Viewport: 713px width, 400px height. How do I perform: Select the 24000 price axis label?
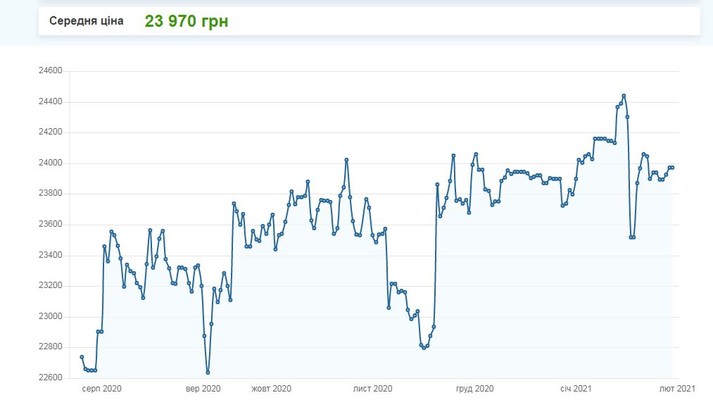click(x=49, y=163)
